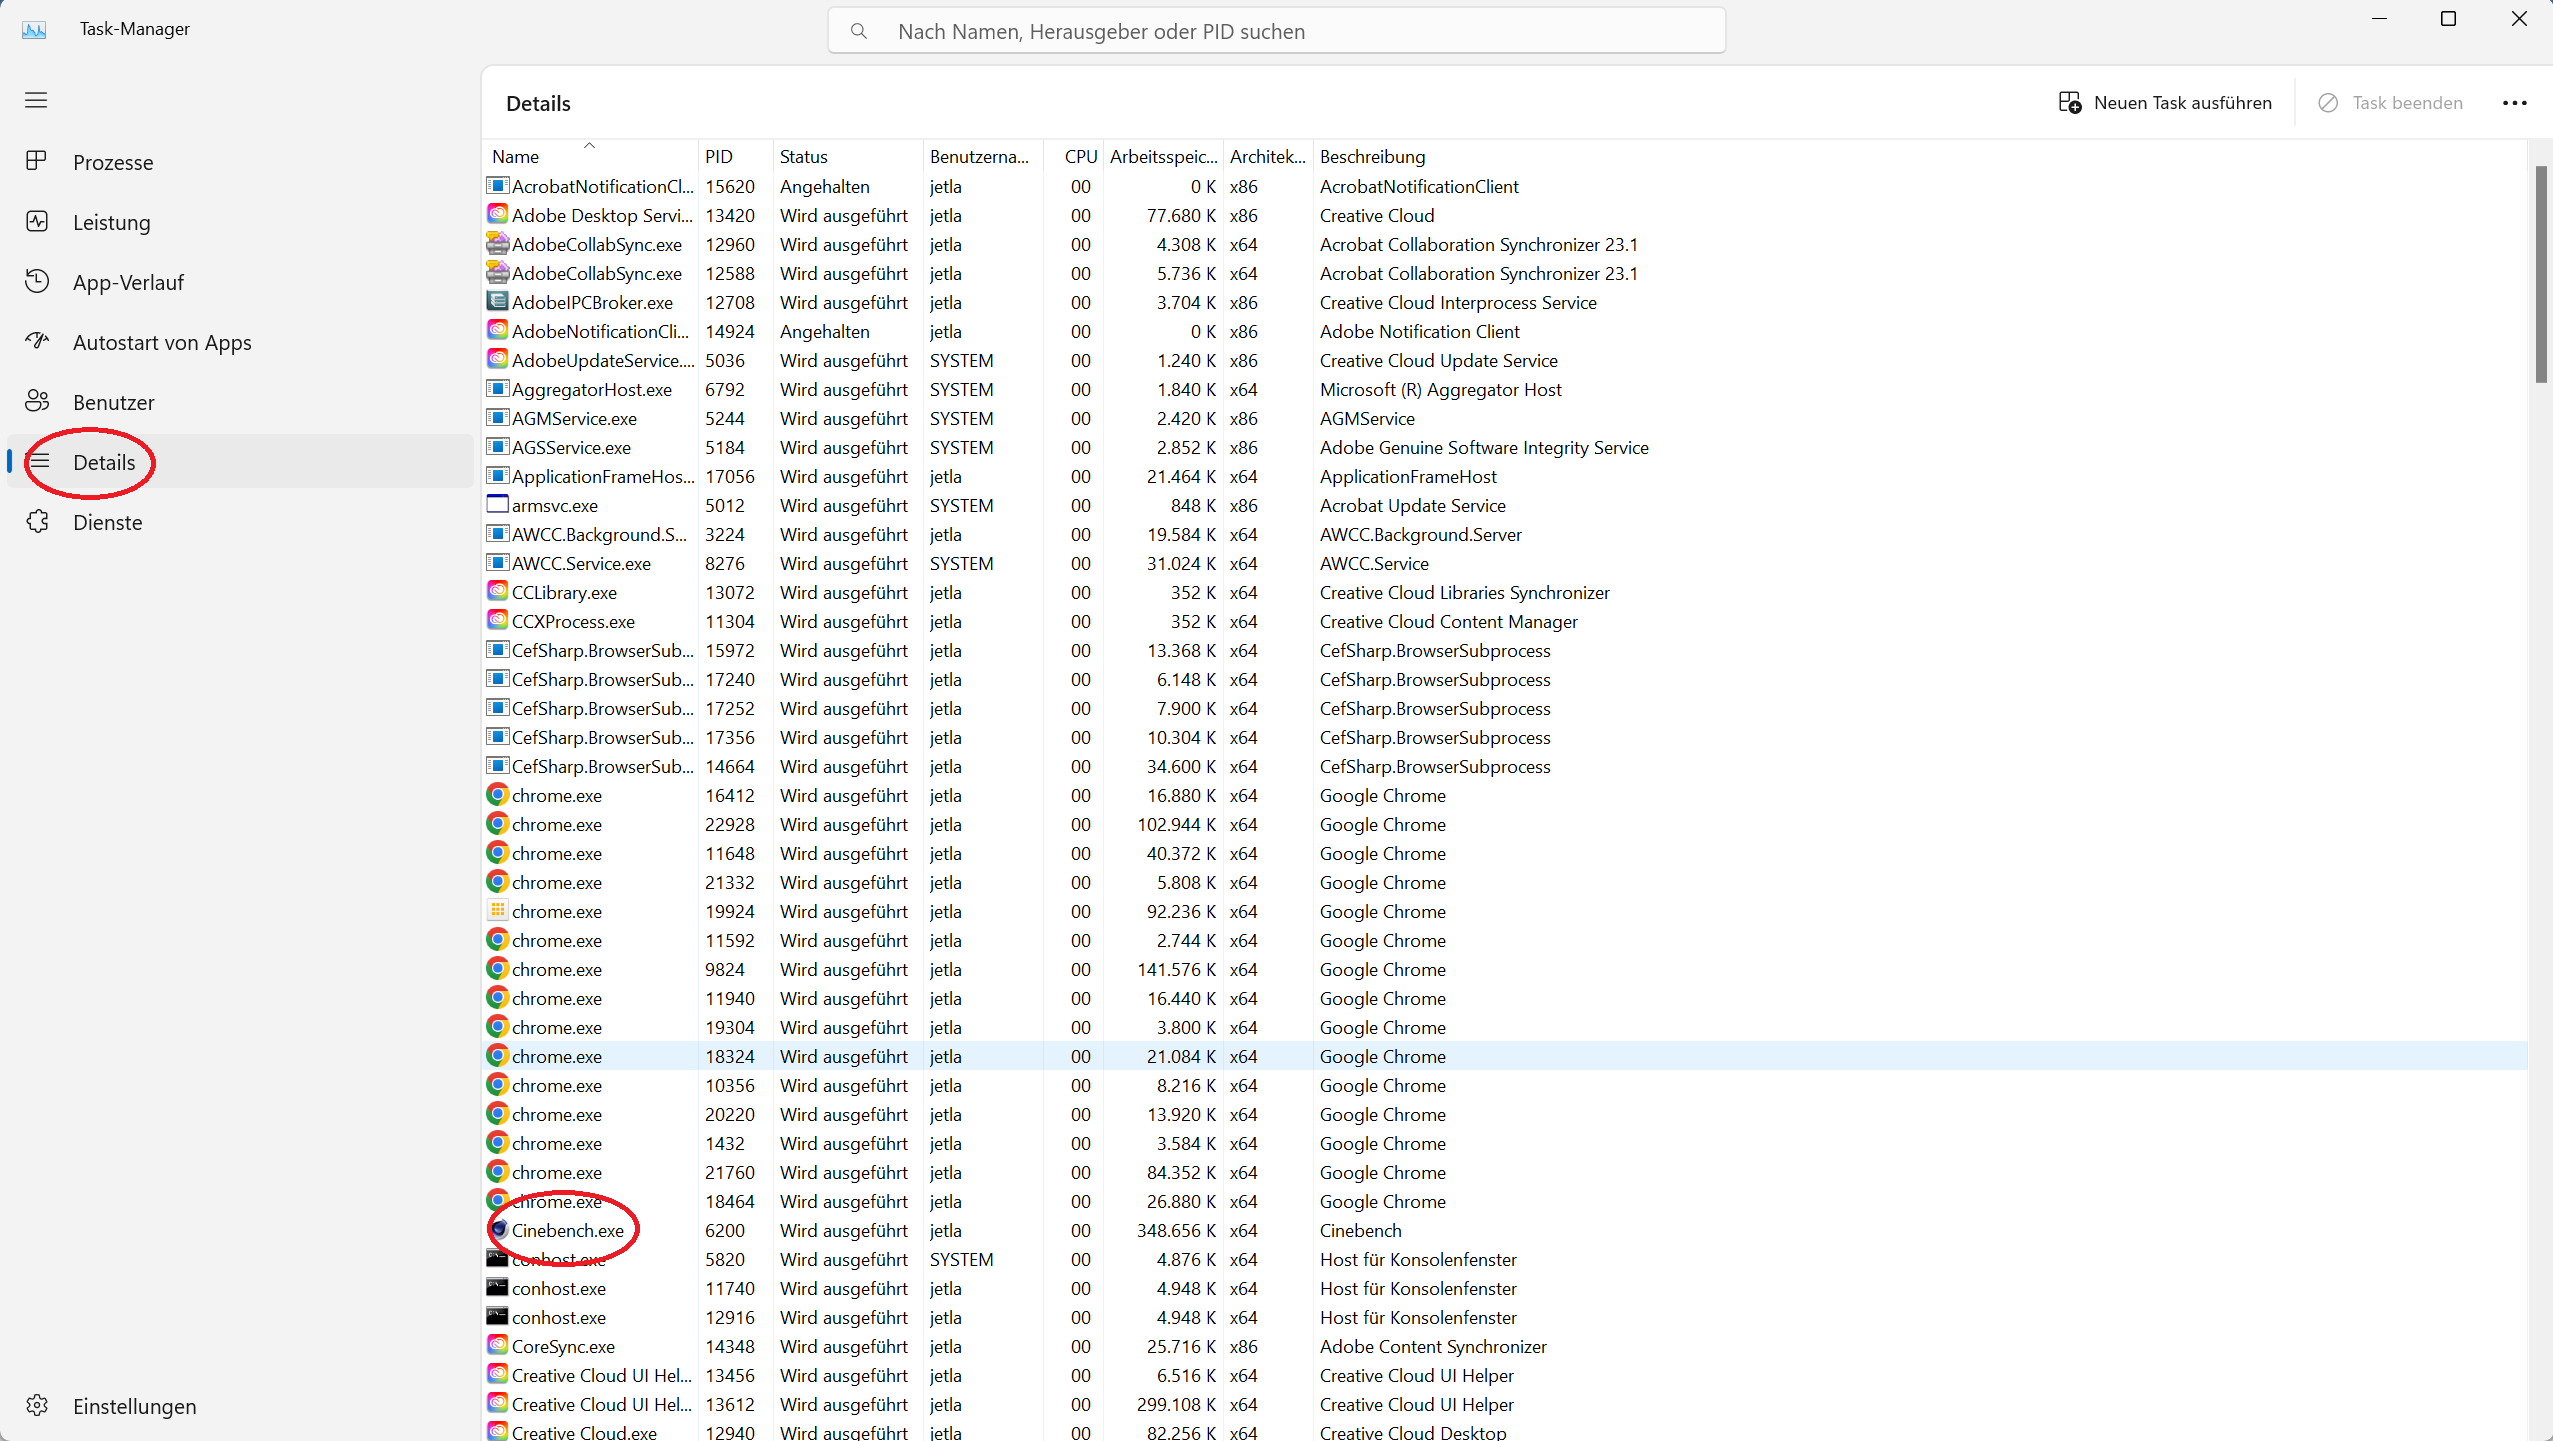
Task: Select conhost.exe row with PID 12916
Action: [1505, 1317]
